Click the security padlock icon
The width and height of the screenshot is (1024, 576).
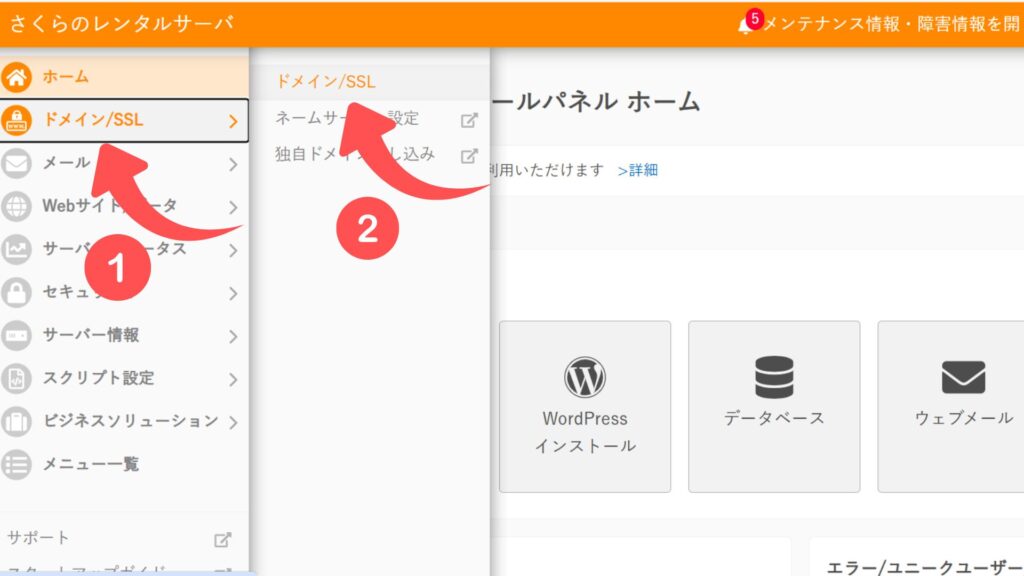[x=16, y=293]
